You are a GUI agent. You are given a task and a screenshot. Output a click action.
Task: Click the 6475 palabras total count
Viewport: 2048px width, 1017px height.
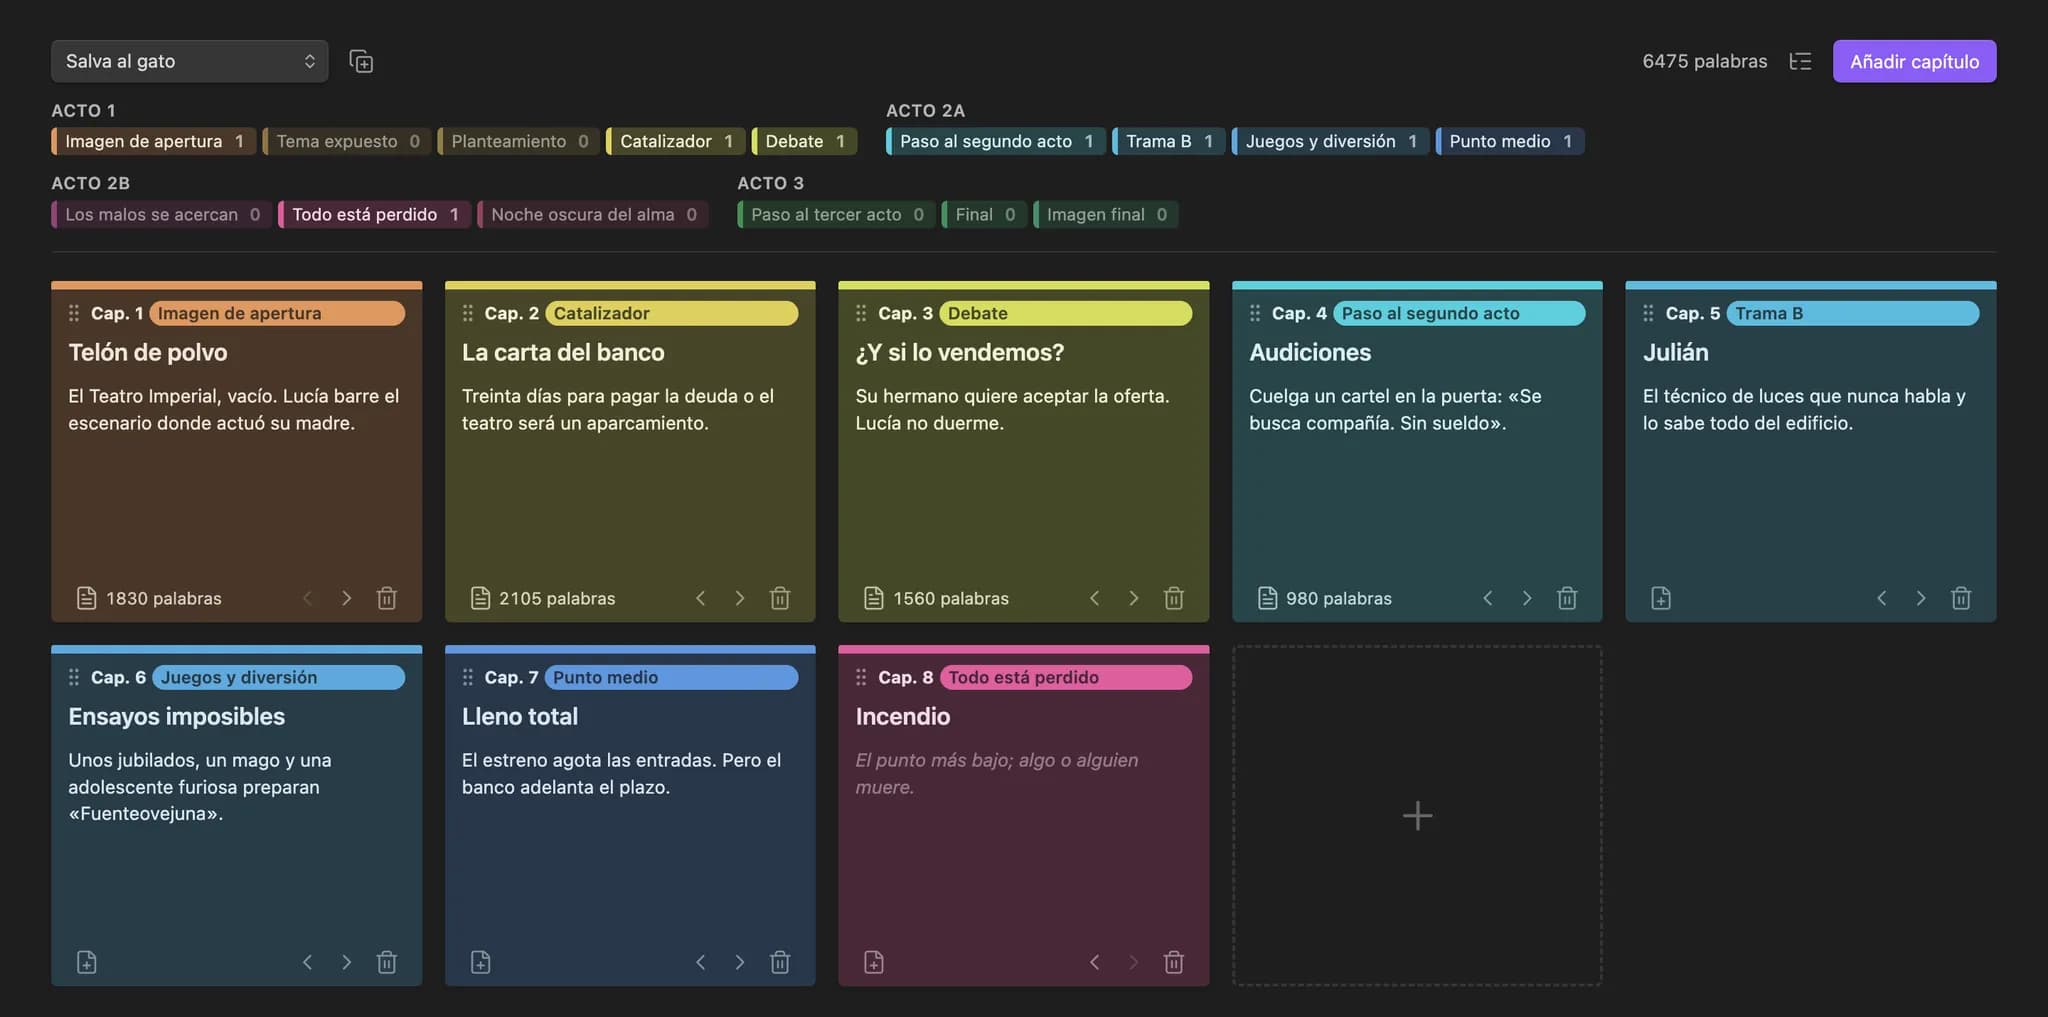pos(1704,61)
